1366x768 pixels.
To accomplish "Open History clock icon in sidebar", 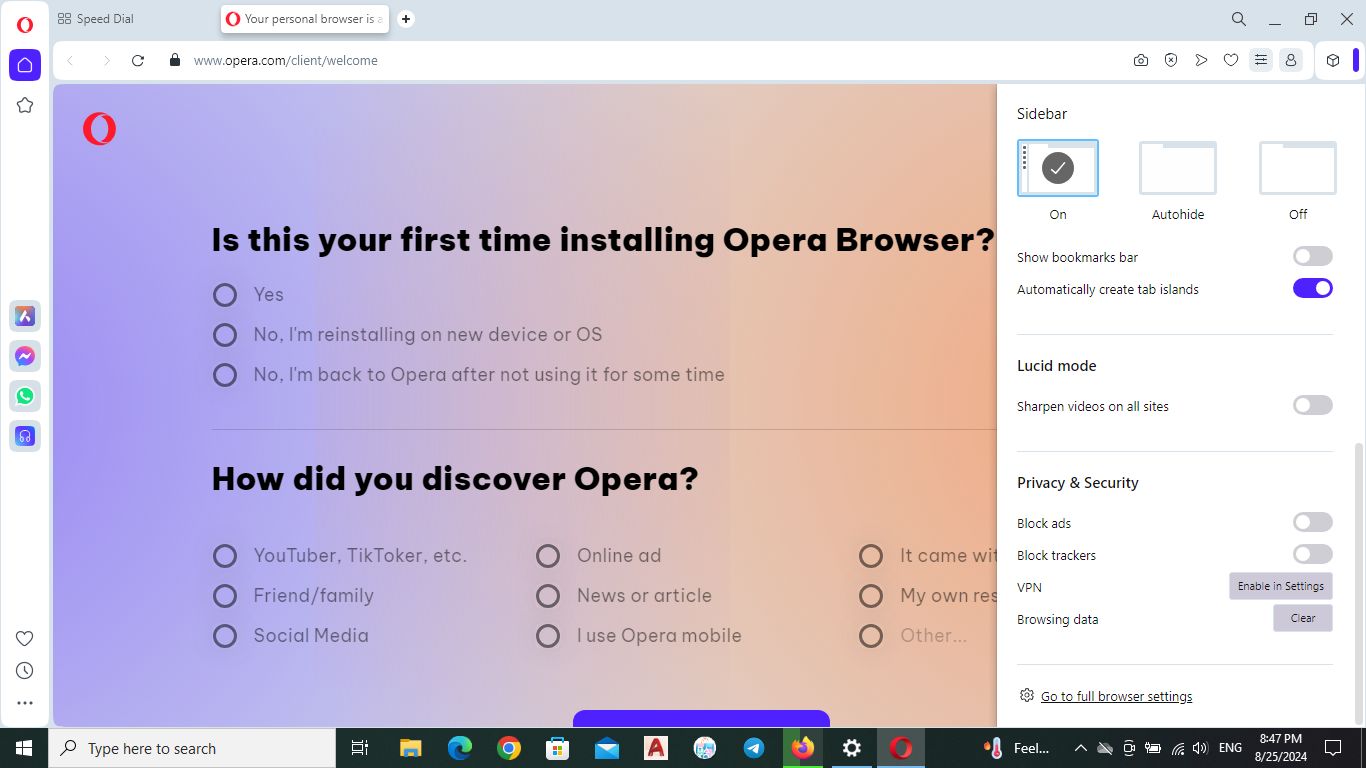I will tap(25, 670).
